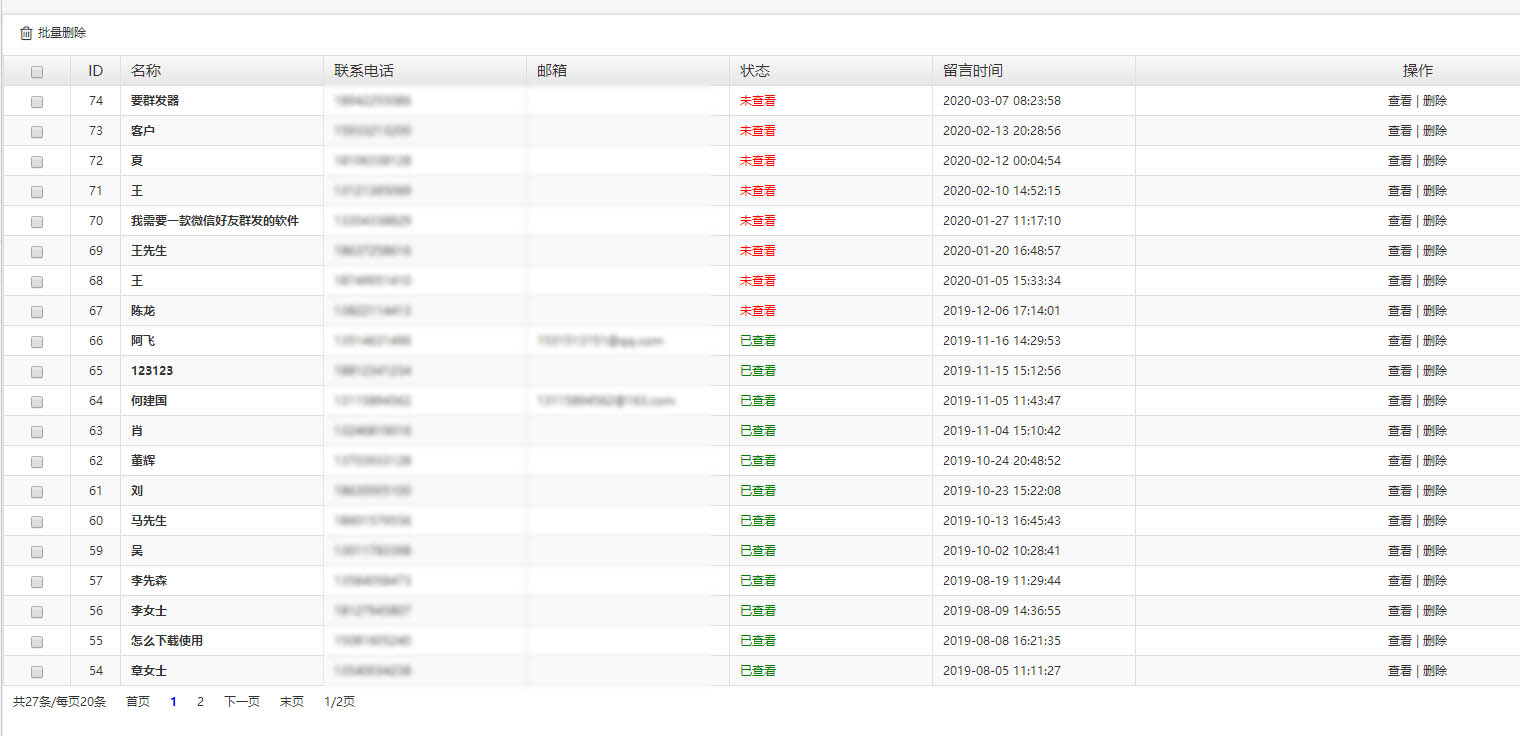Image resolution: width=1520 pixels, height=736 pixels.
Task: Go to first page via 首页
Action: (x=138, y=702)
